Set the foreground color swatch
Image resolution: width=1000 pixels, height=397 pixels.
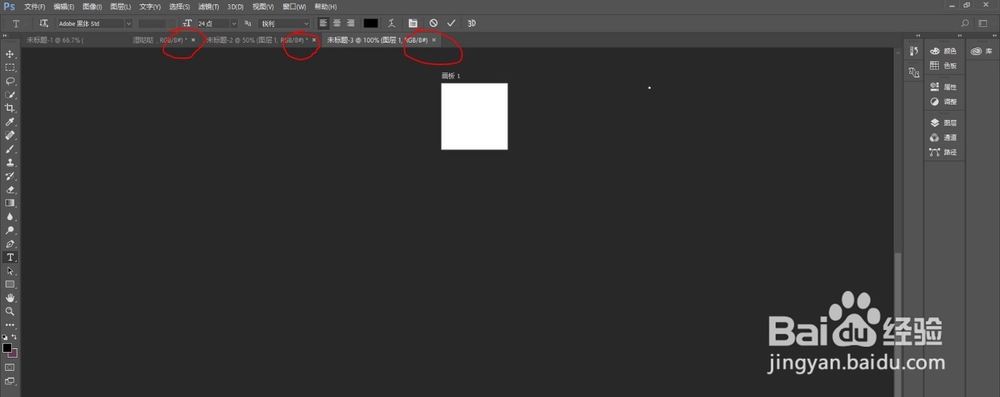(x=7, y=348)
